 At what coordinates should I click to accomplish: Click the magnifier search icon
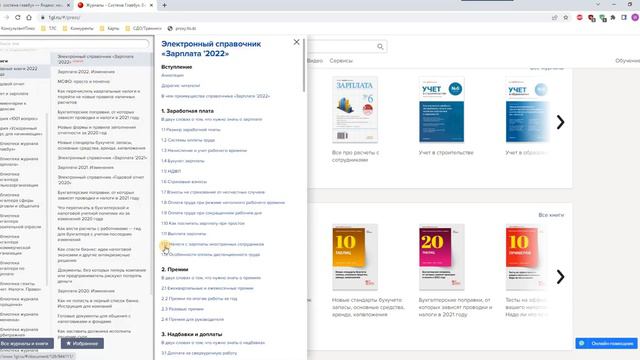pos(380,47)
